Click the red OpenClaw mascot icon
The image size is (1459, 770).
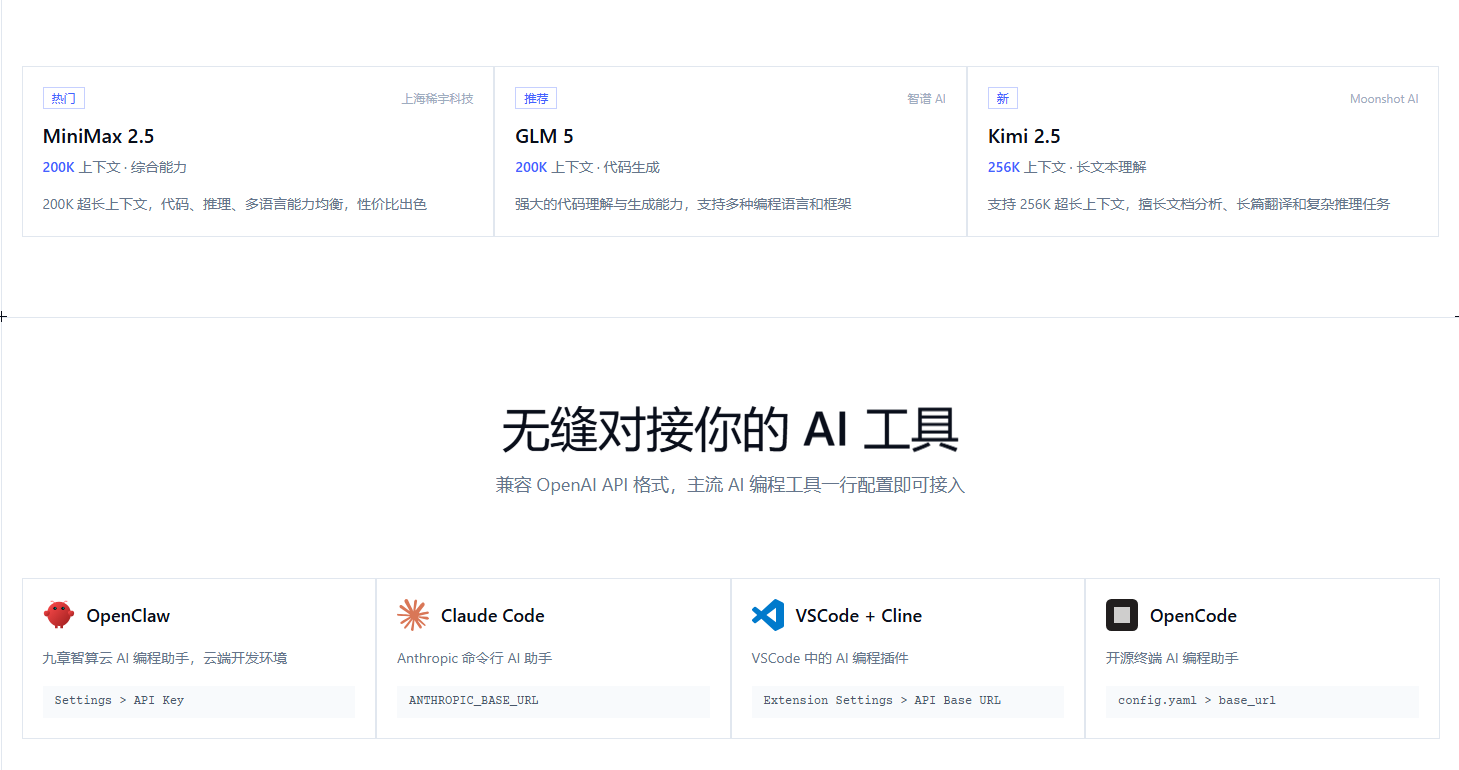59,615
